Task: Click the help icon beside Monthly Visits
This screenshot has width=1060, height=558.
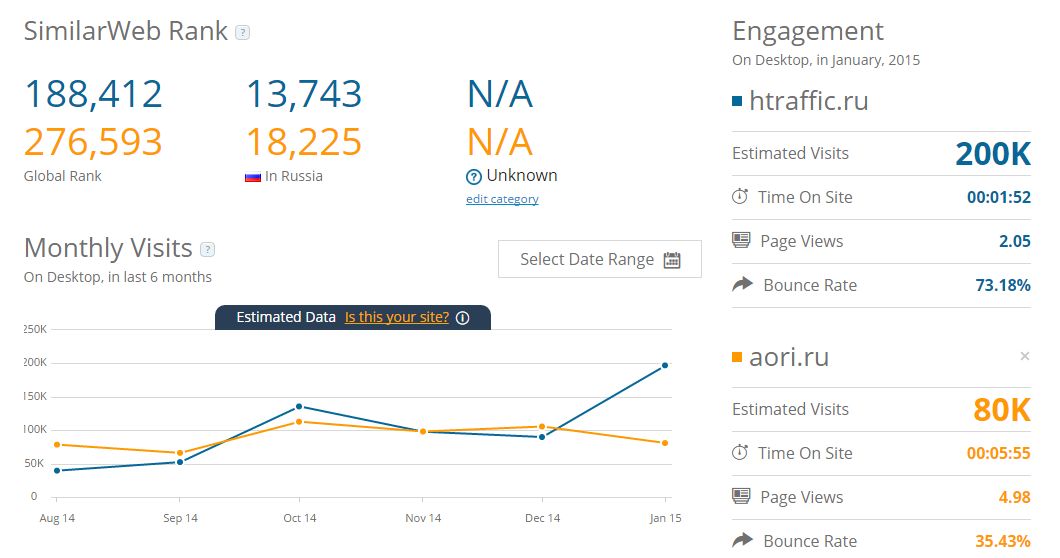Action: pos(208,250)
